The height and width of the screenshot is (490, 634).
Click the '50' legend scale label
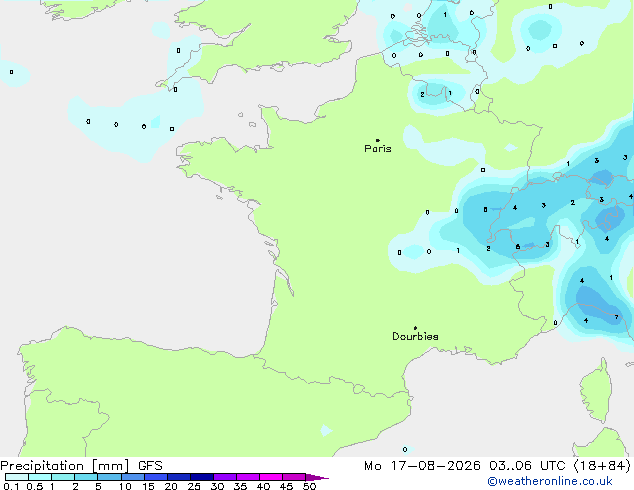(309, 486)
